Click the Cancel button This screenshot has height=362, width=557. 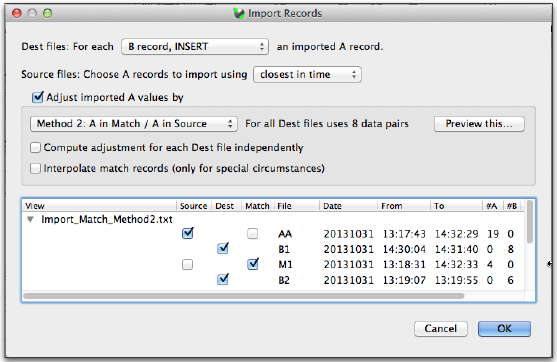440,329
